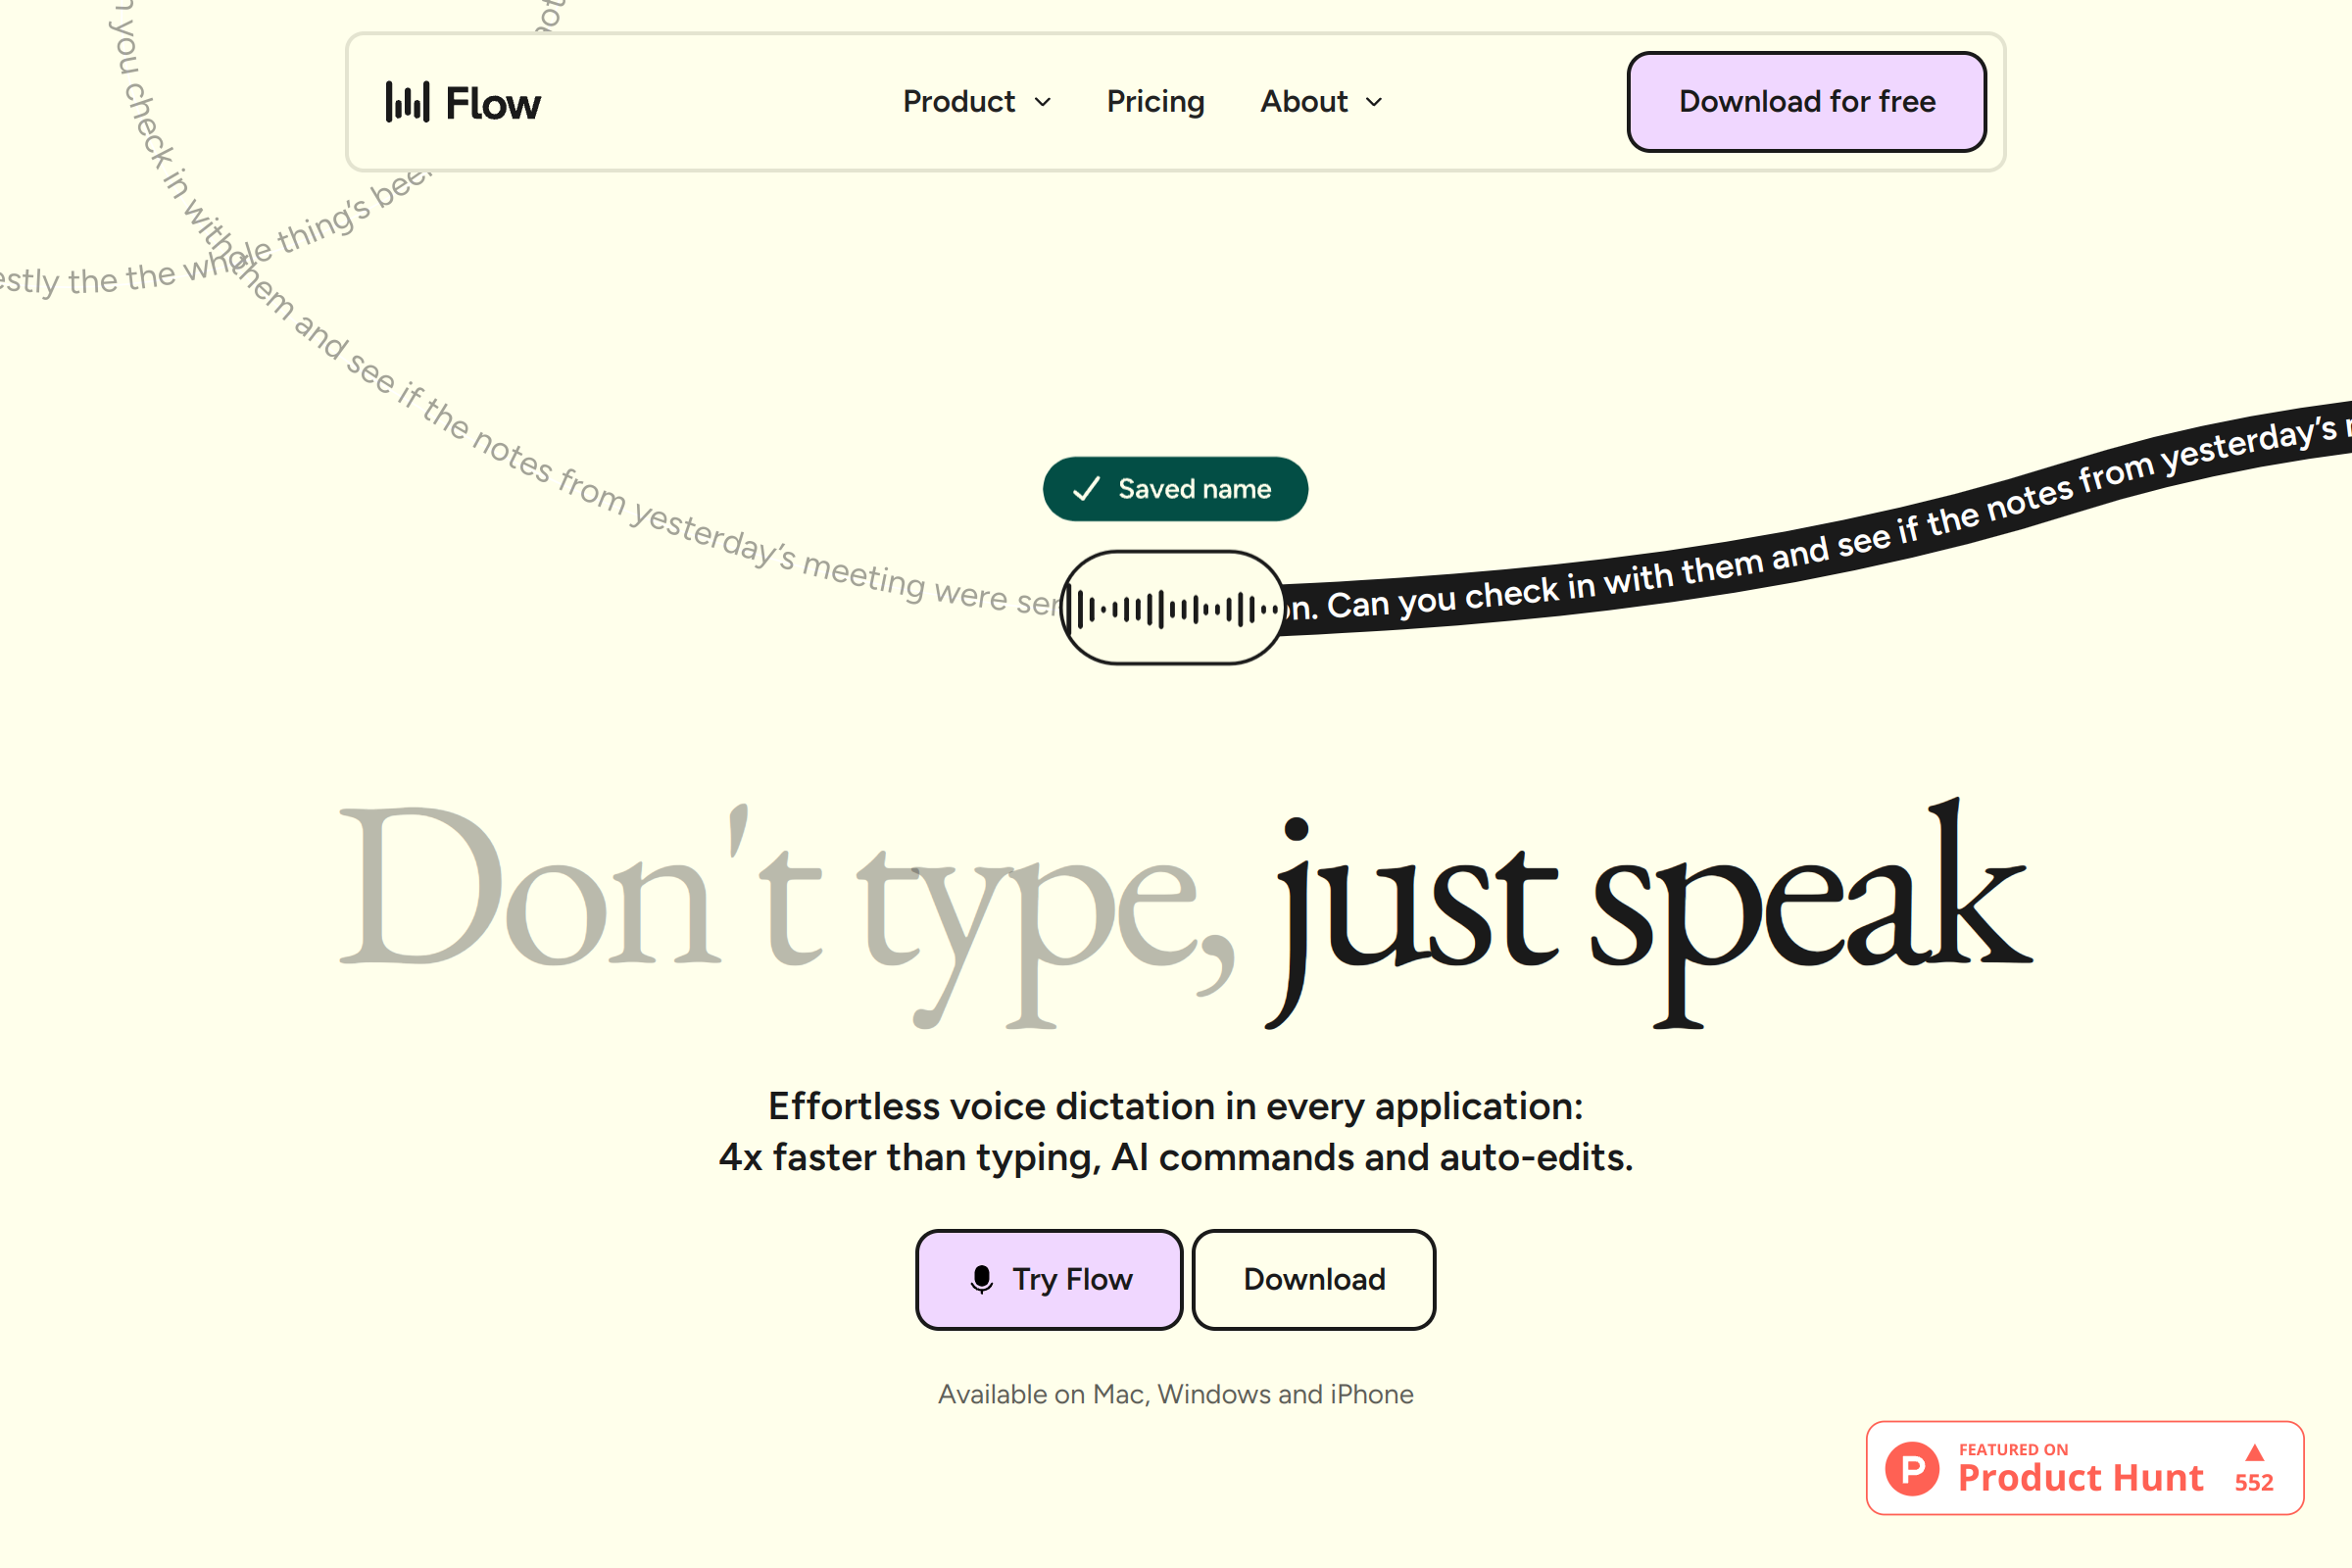The image size is (2352, 1568).
Task: Click the Flow wordmark text
Action: tap(492, 104)
